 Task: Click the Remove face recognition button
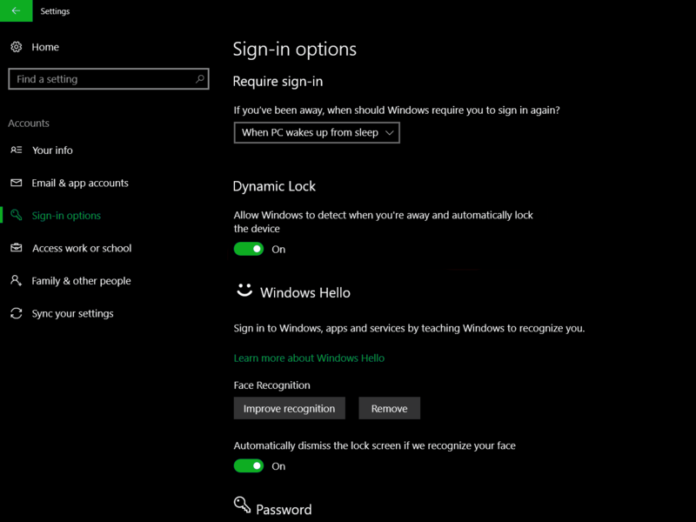(x=389, y=408)
